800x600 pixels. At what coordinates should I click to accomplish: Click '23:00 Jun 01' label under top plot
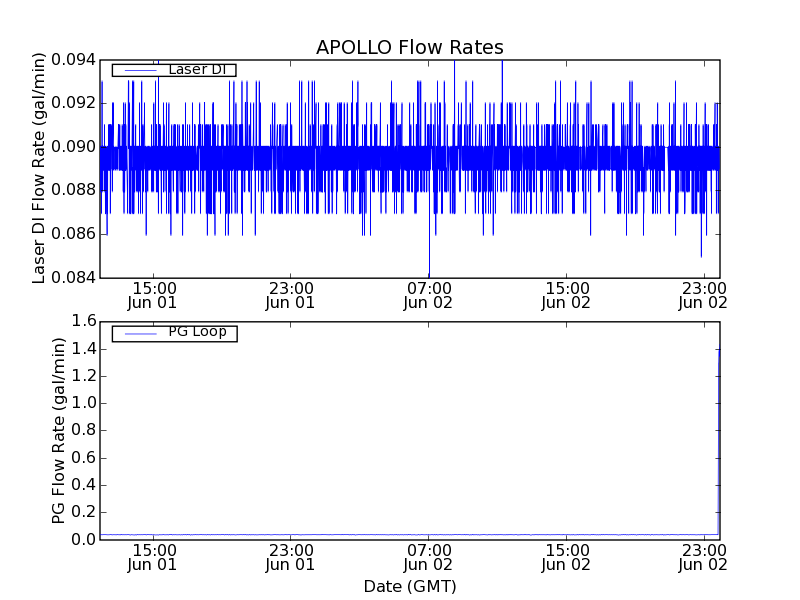[x=290, y=296]
